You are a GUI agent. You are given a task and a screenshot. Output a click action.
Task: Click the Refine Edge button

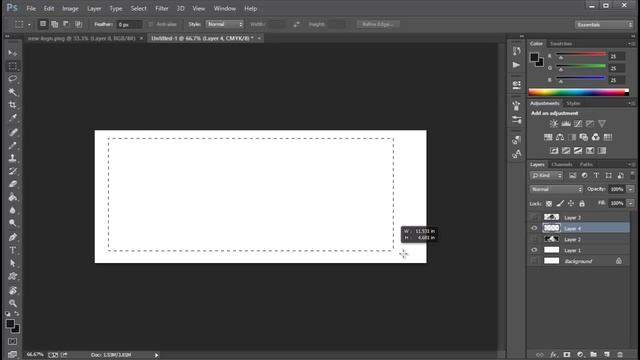[x=378, y=24]
